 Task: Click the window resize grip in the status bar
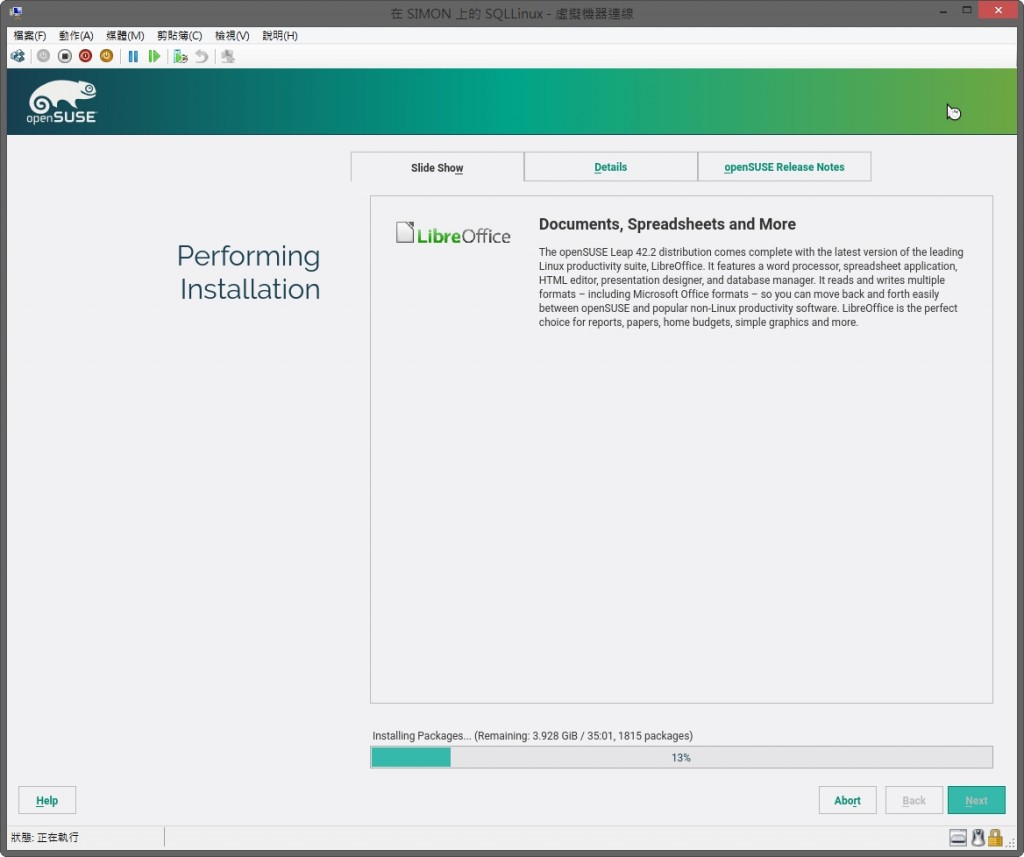coord(1010,843)
